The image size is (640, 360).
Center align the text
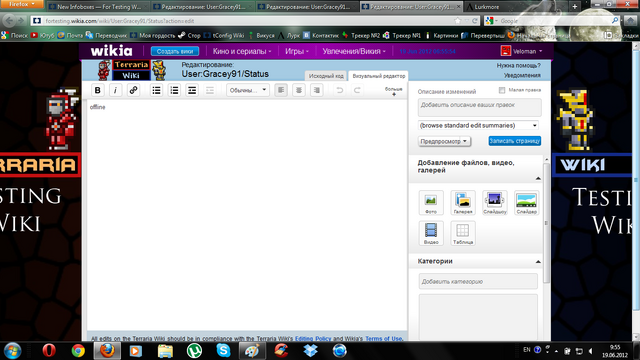[x=299, y=90]
